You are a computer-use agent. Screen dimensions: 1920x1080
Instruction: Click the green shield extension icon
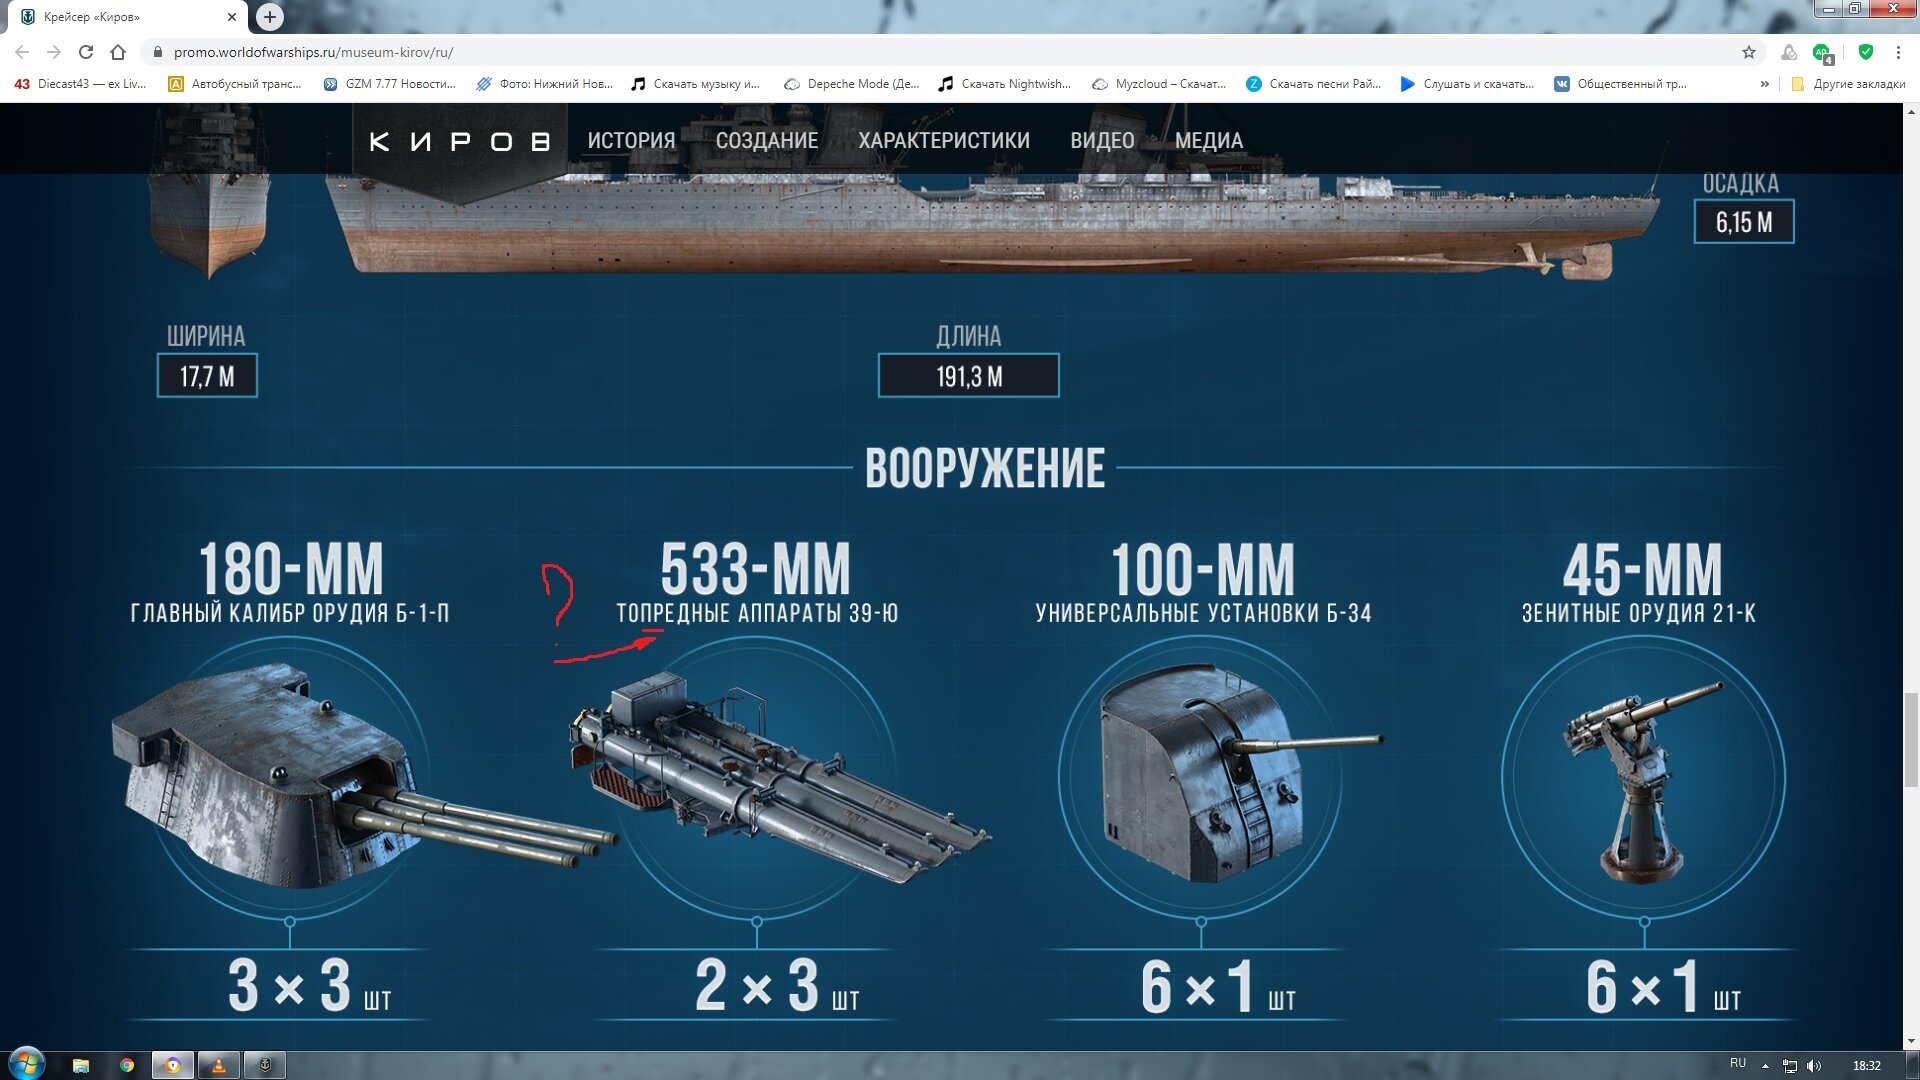[x=1866, y=52]
